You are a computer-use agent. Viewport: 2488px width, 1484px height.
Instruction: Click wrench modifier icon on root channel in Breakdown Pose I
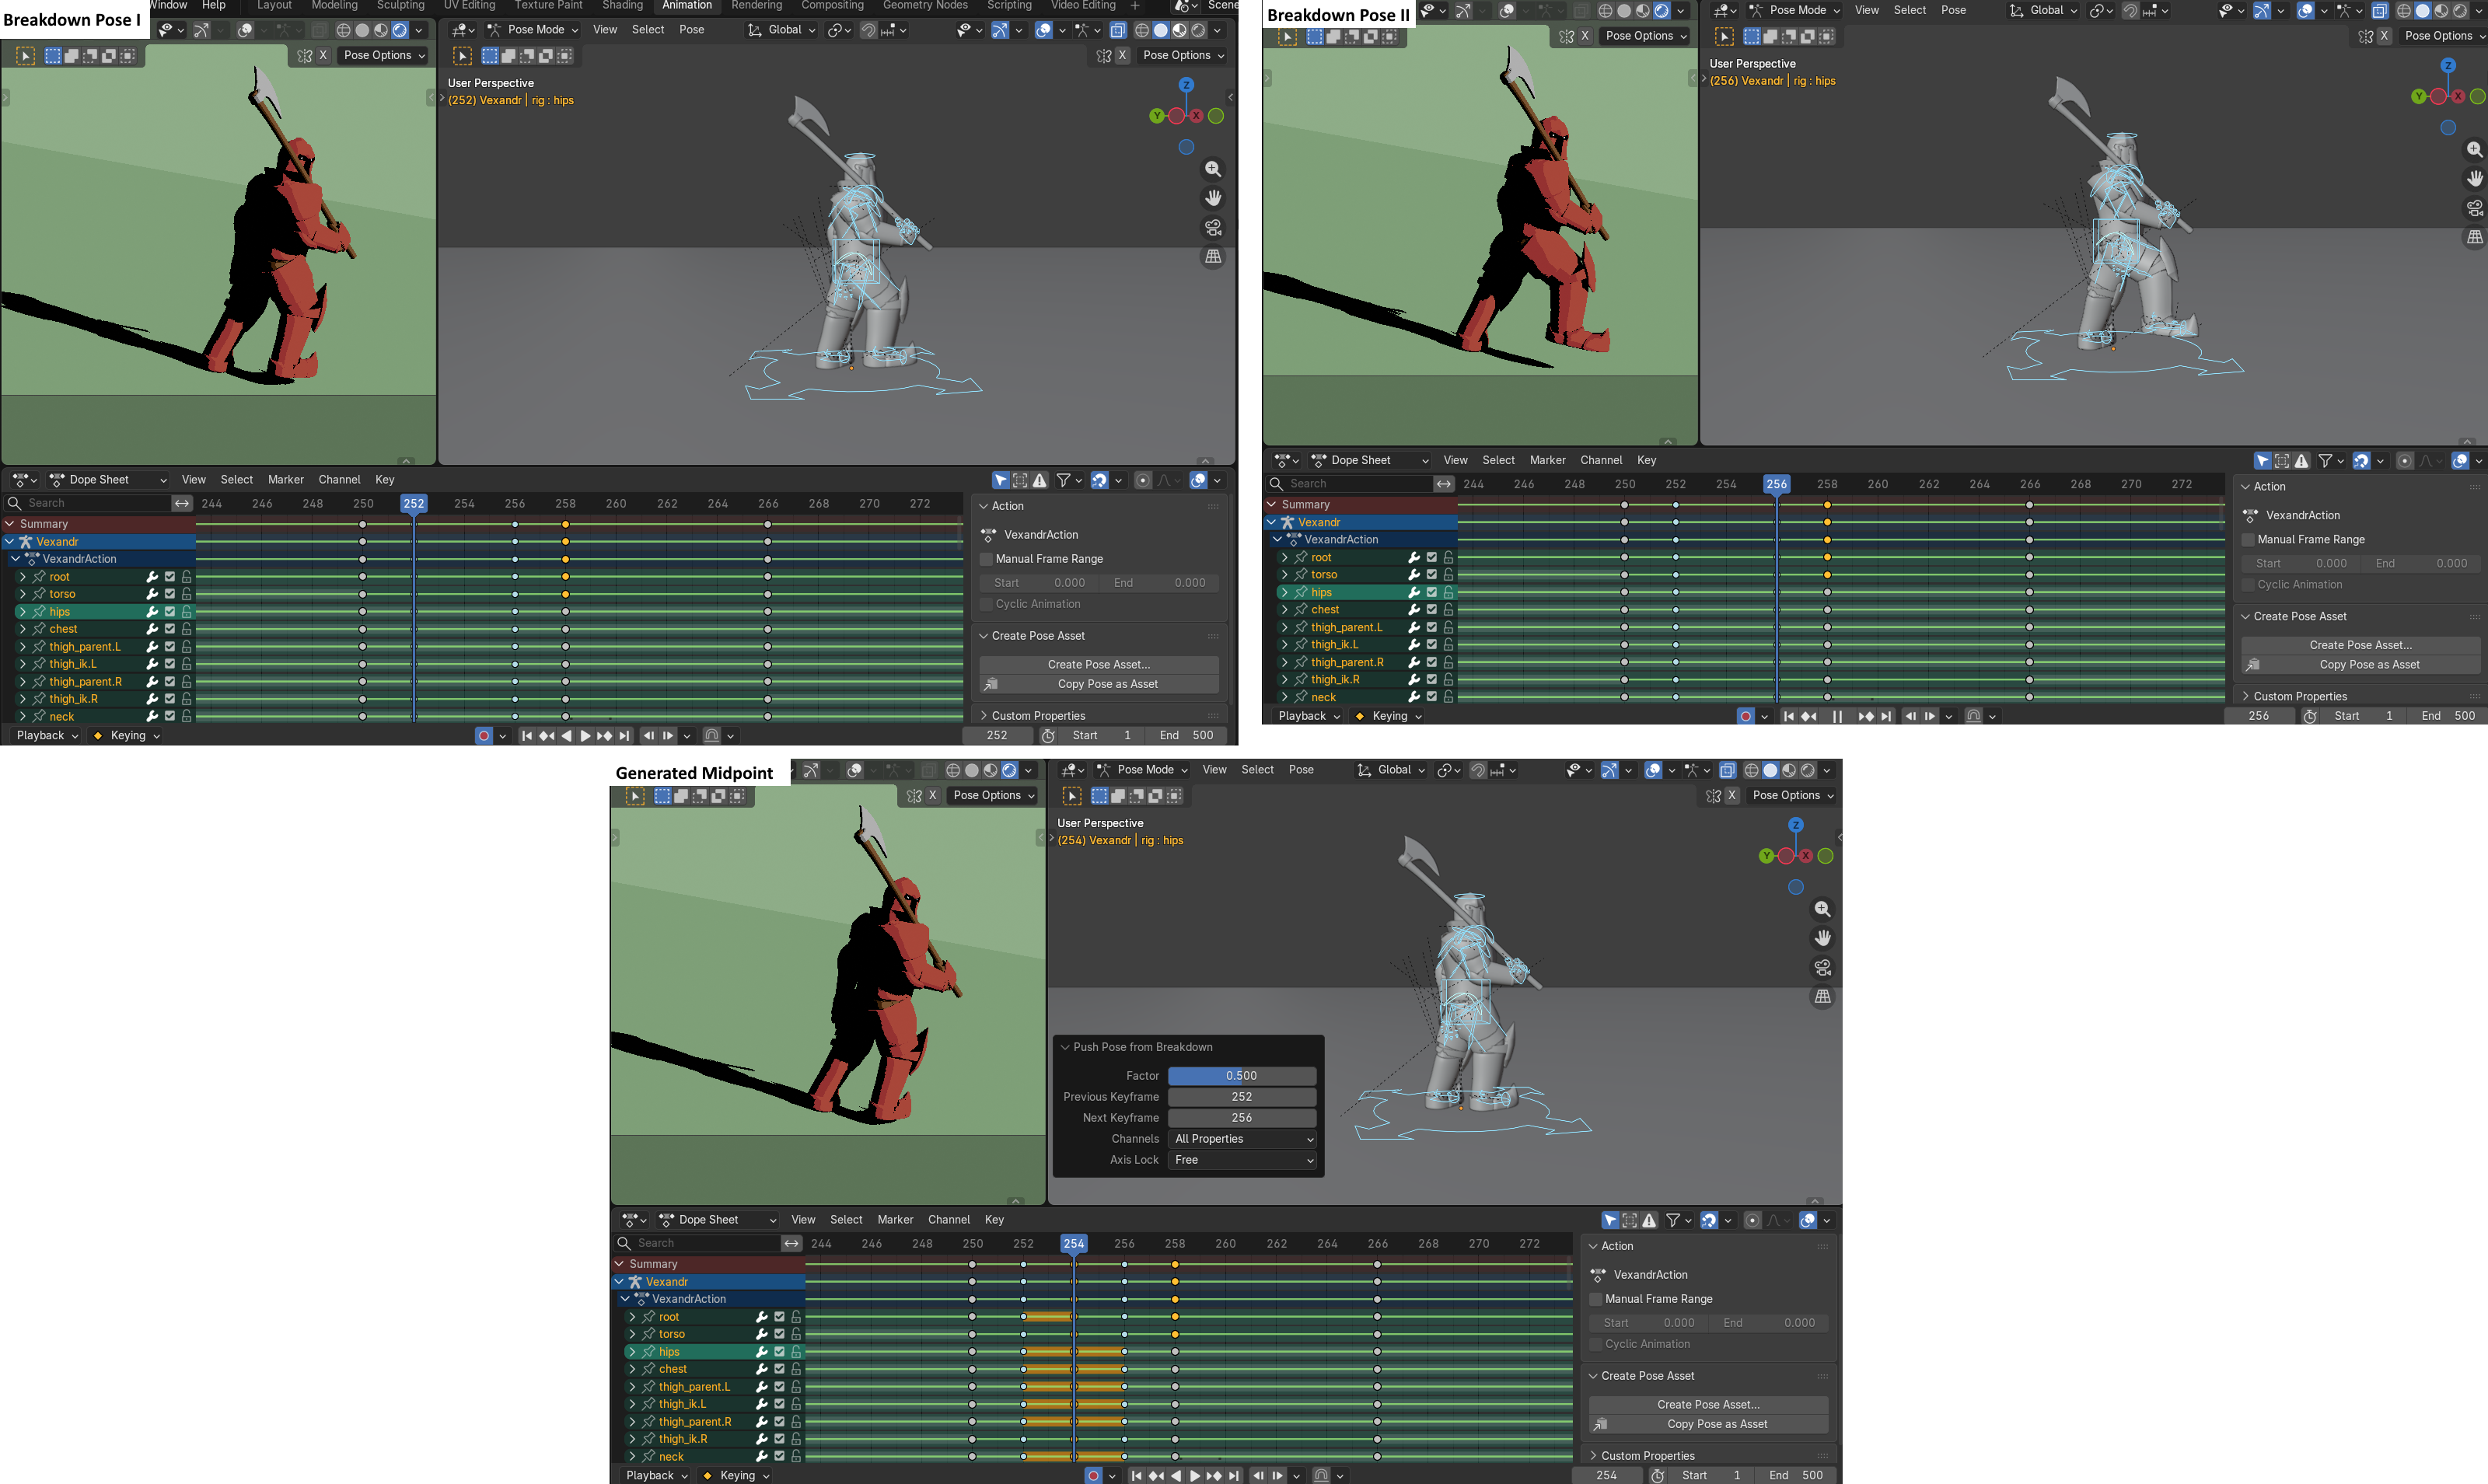153,577
